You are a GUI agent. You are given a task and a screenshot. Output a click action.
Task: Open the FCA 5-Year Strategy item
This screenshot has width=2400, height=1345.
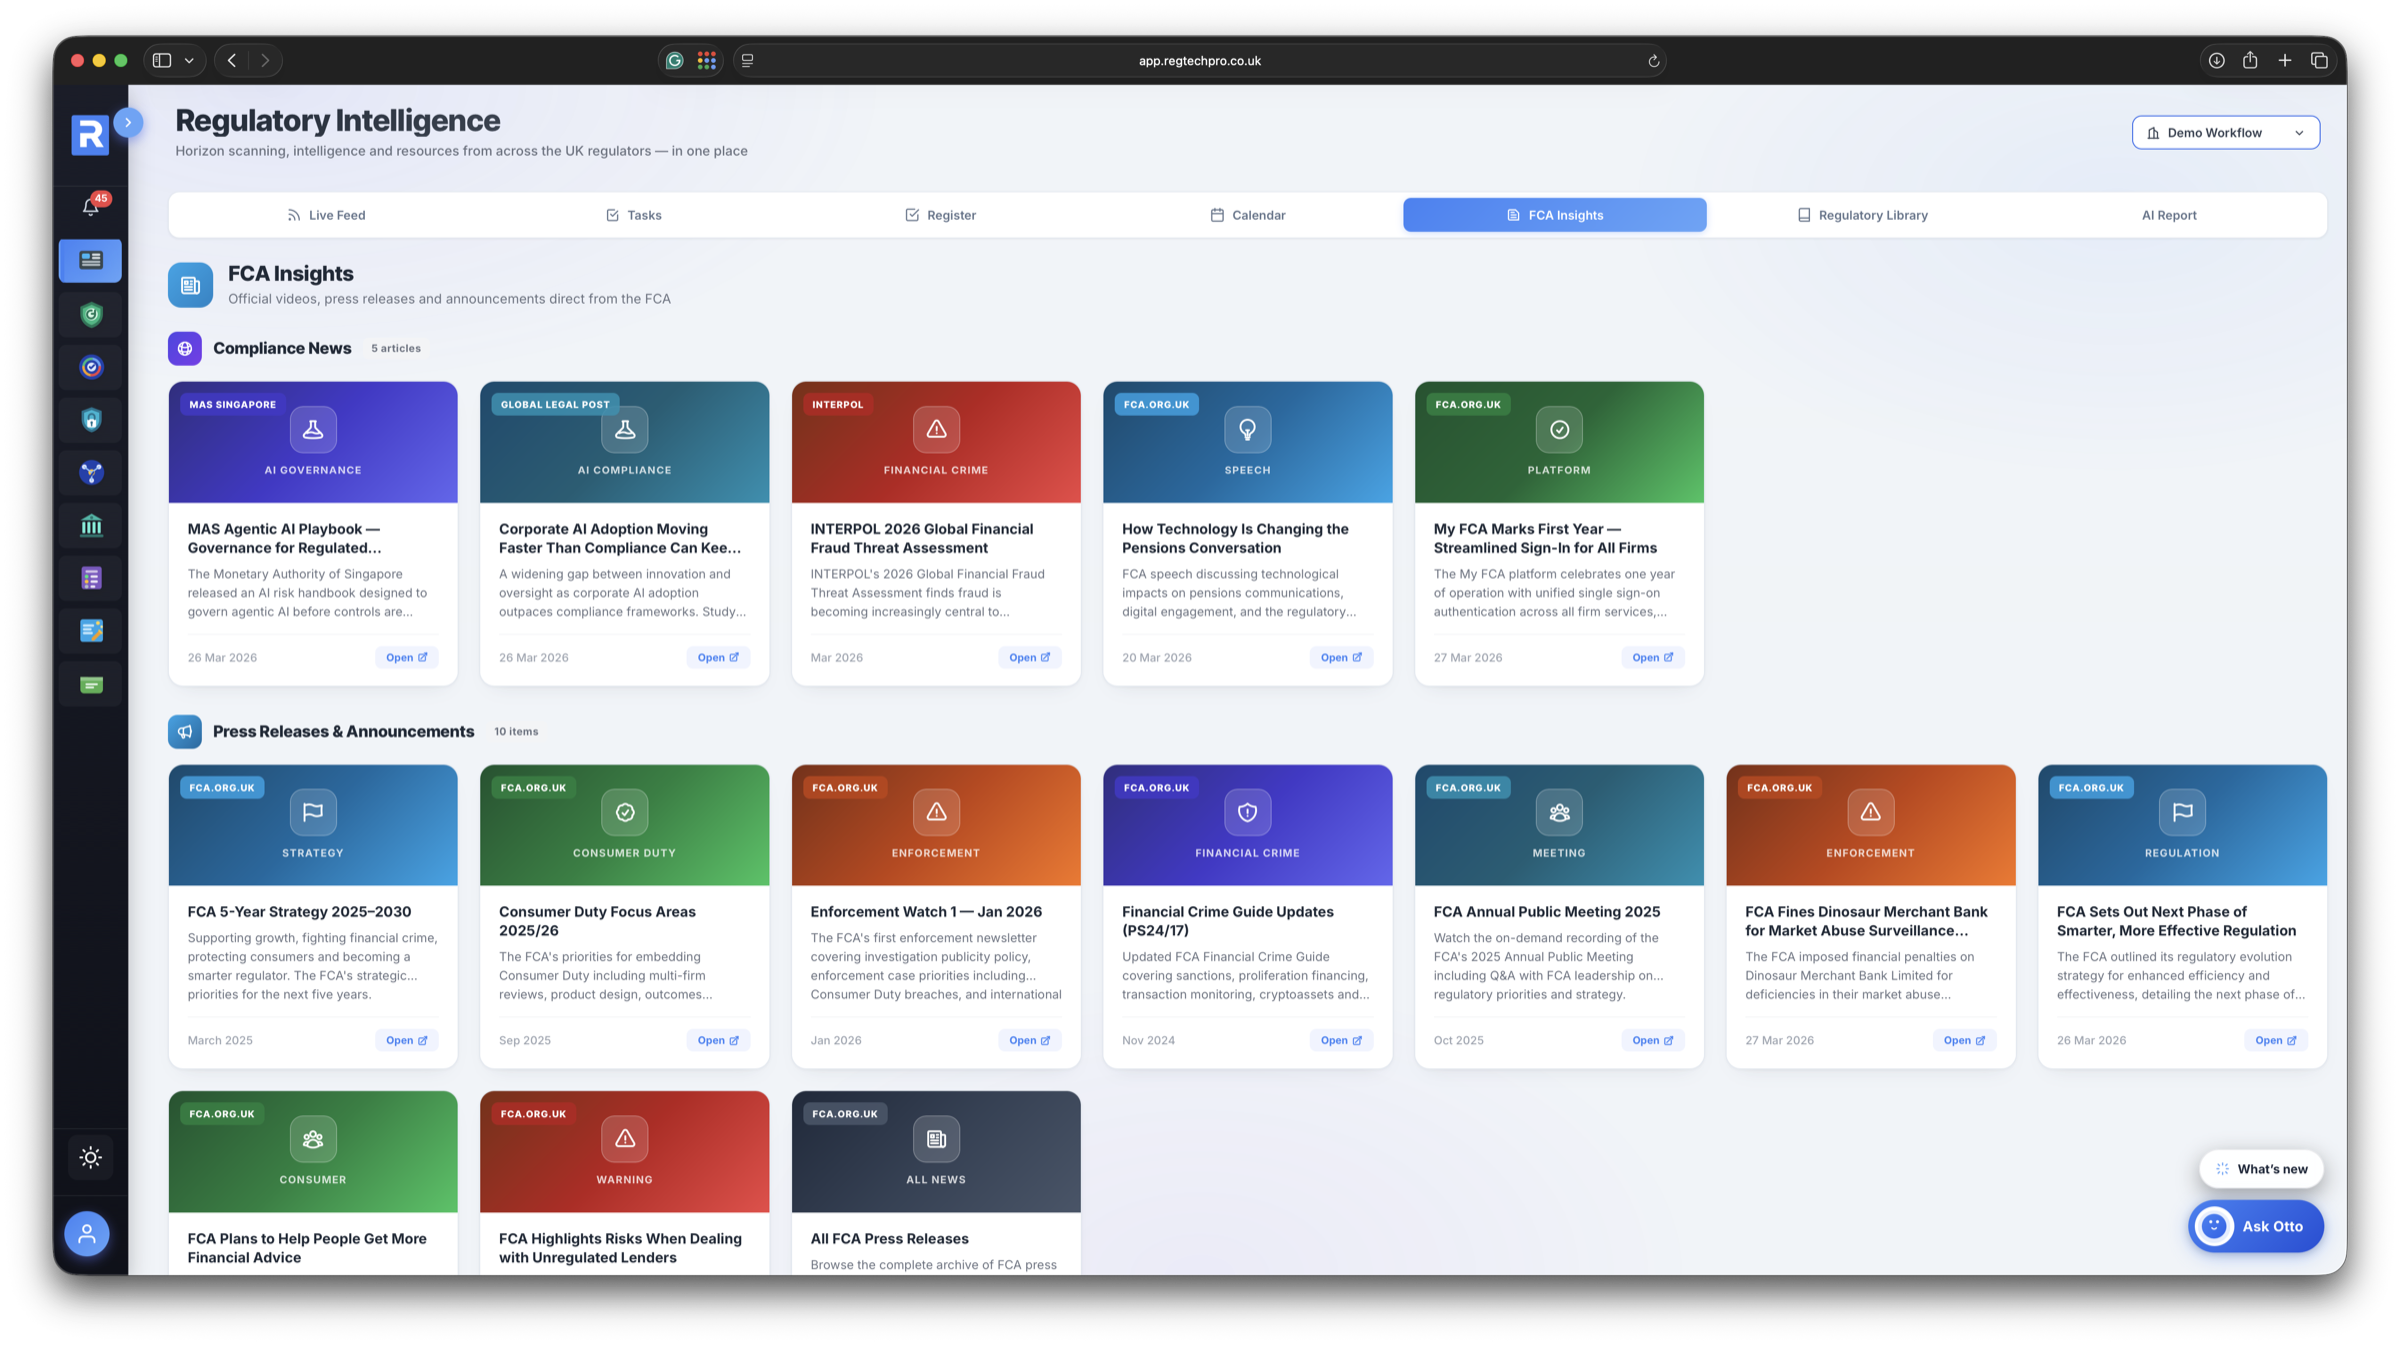[x=406, y=1040]
